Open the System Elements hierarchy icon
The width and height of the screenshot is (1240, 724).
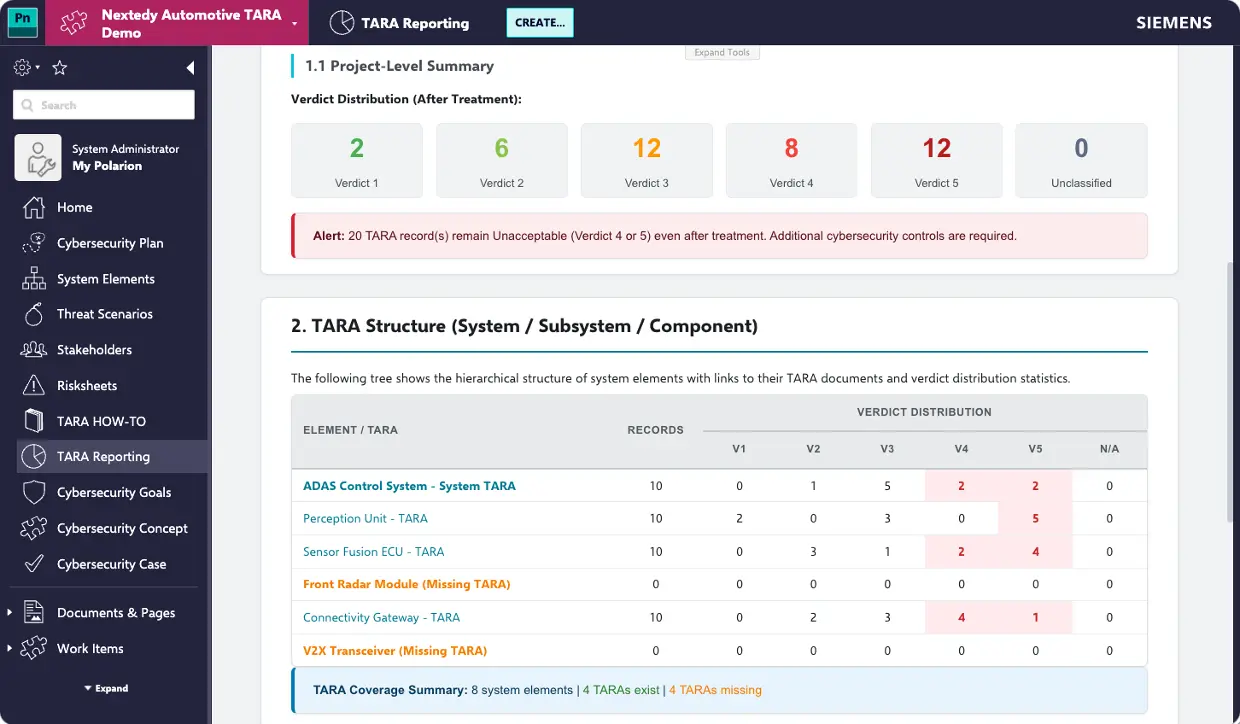(34, 279)
